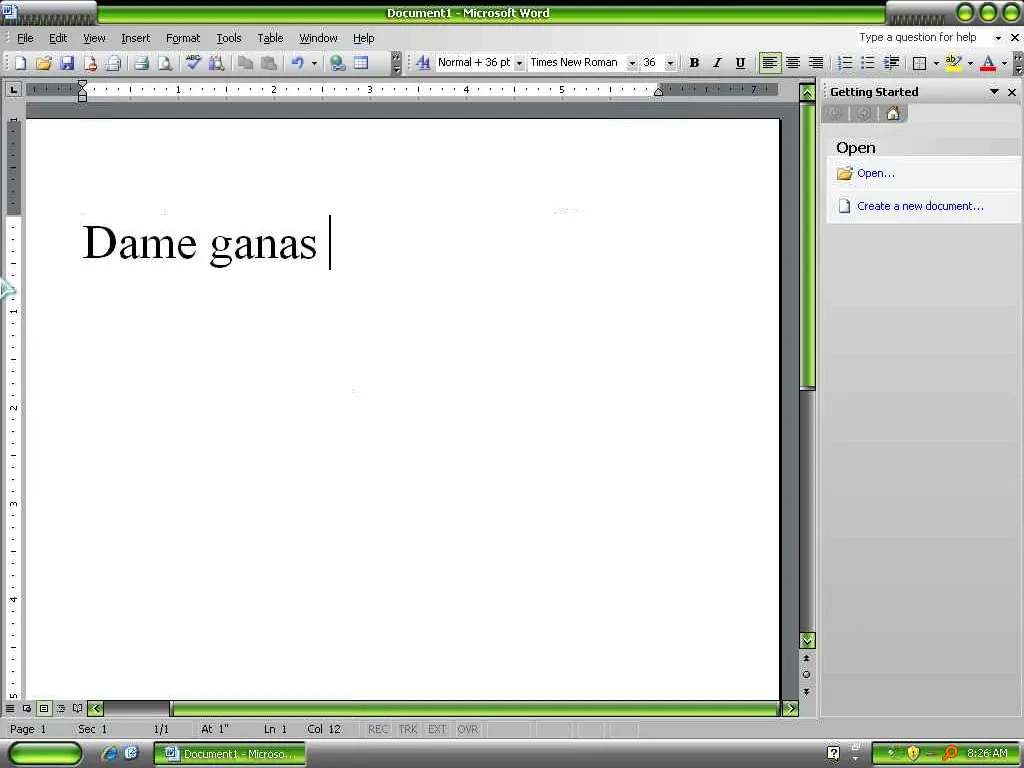
Task: Open the Style dropdown showing Normal + 36 pt
Action: [x=519, y=63]
